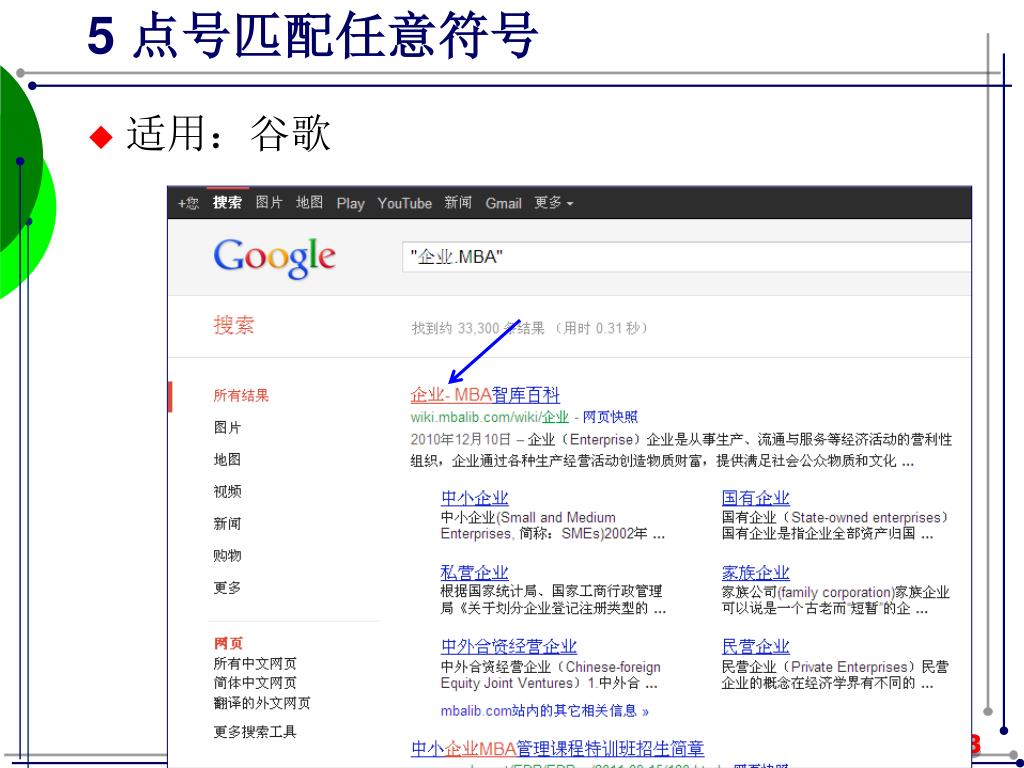Open the 家族企业 sitelink
Viewport: 1024px width, 768px height.
(x=756, y=573)
